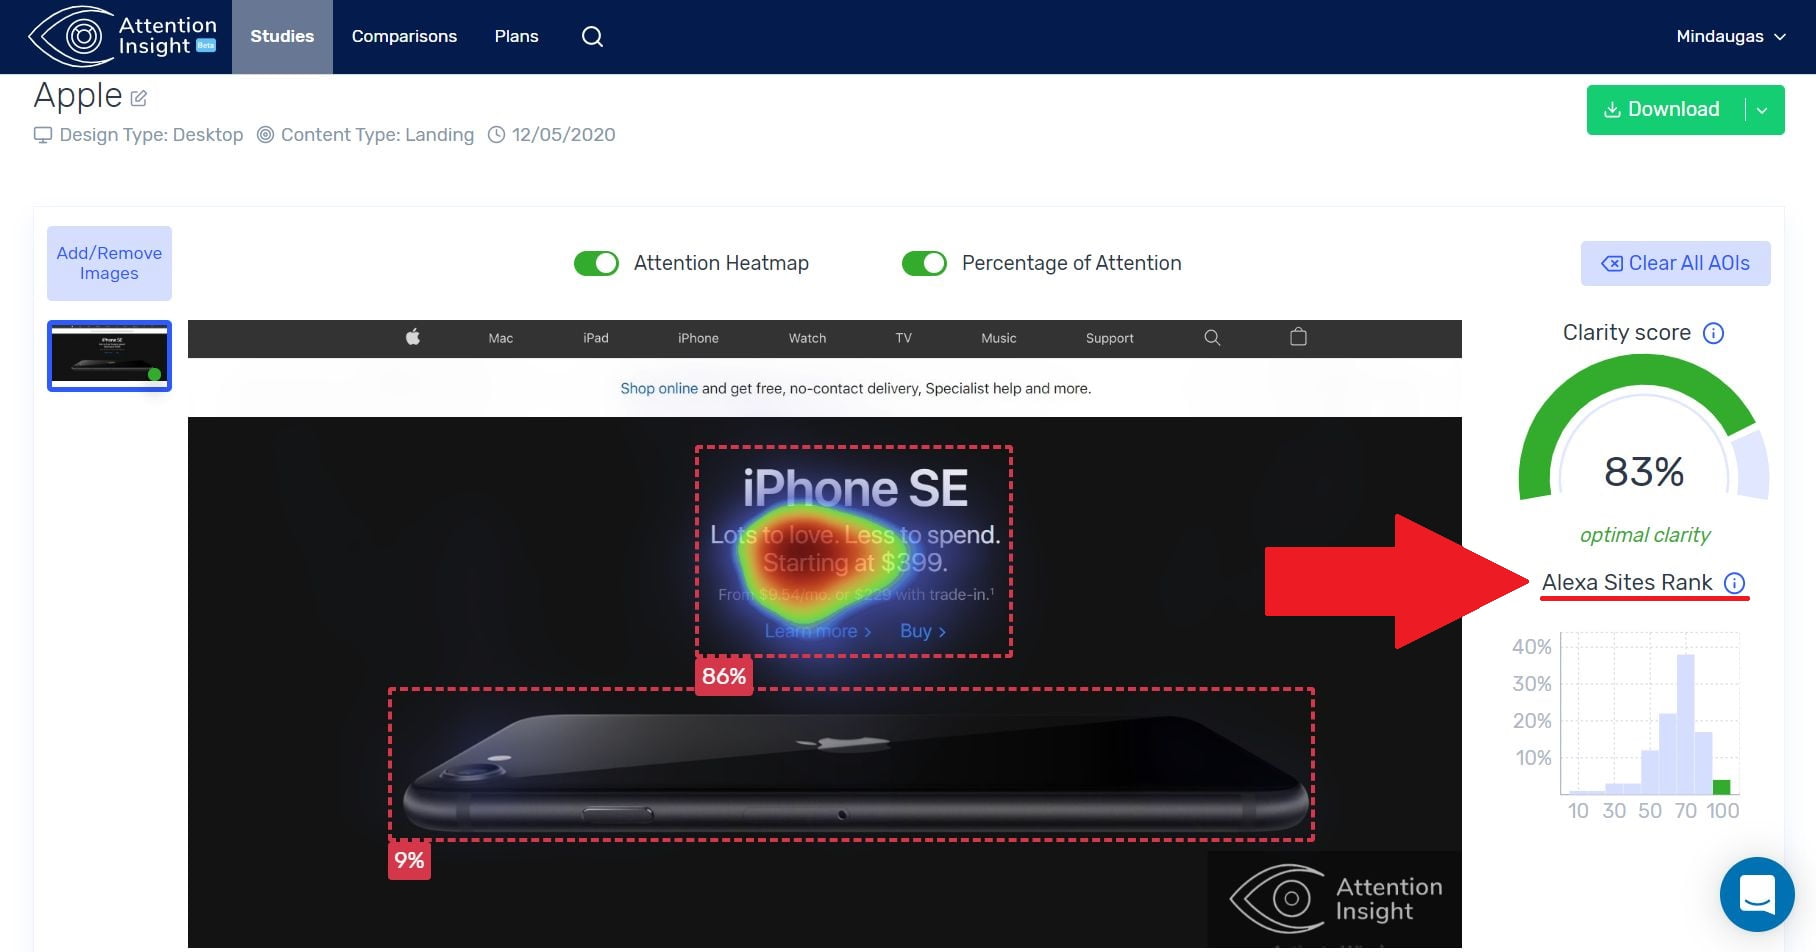Click TV in the Apple navbar
The height and width of the screenshot is (952, 1816).
[x=903, y=338]
